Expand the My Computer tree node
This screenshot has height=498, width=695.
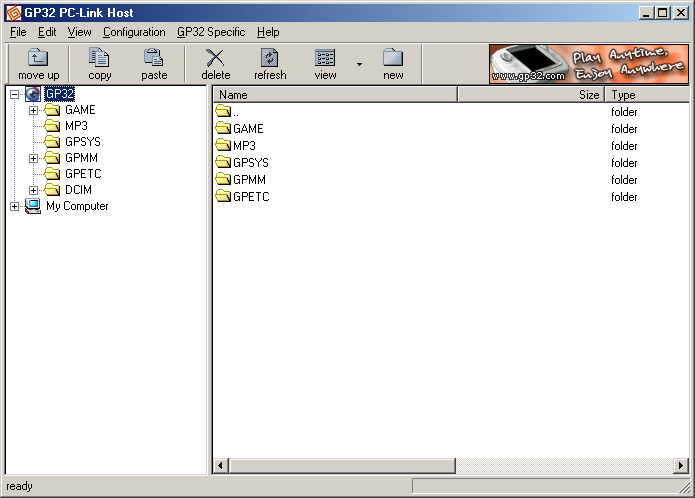[14, 206]
